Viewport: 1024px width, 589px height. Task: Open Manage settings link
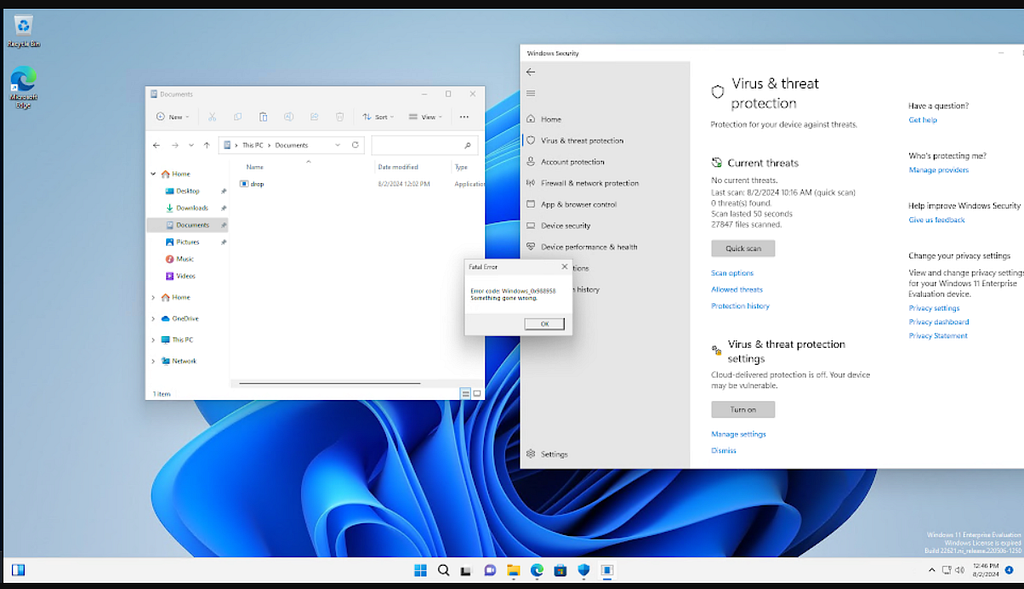[738, 434]
